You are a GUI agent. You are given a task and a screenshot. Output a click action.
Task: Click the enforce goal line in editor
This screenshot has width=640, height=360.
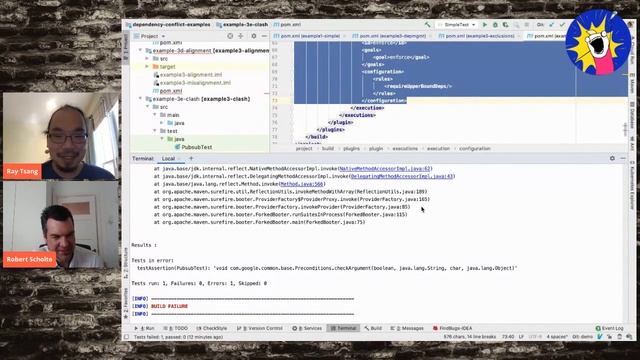[401, 57]
